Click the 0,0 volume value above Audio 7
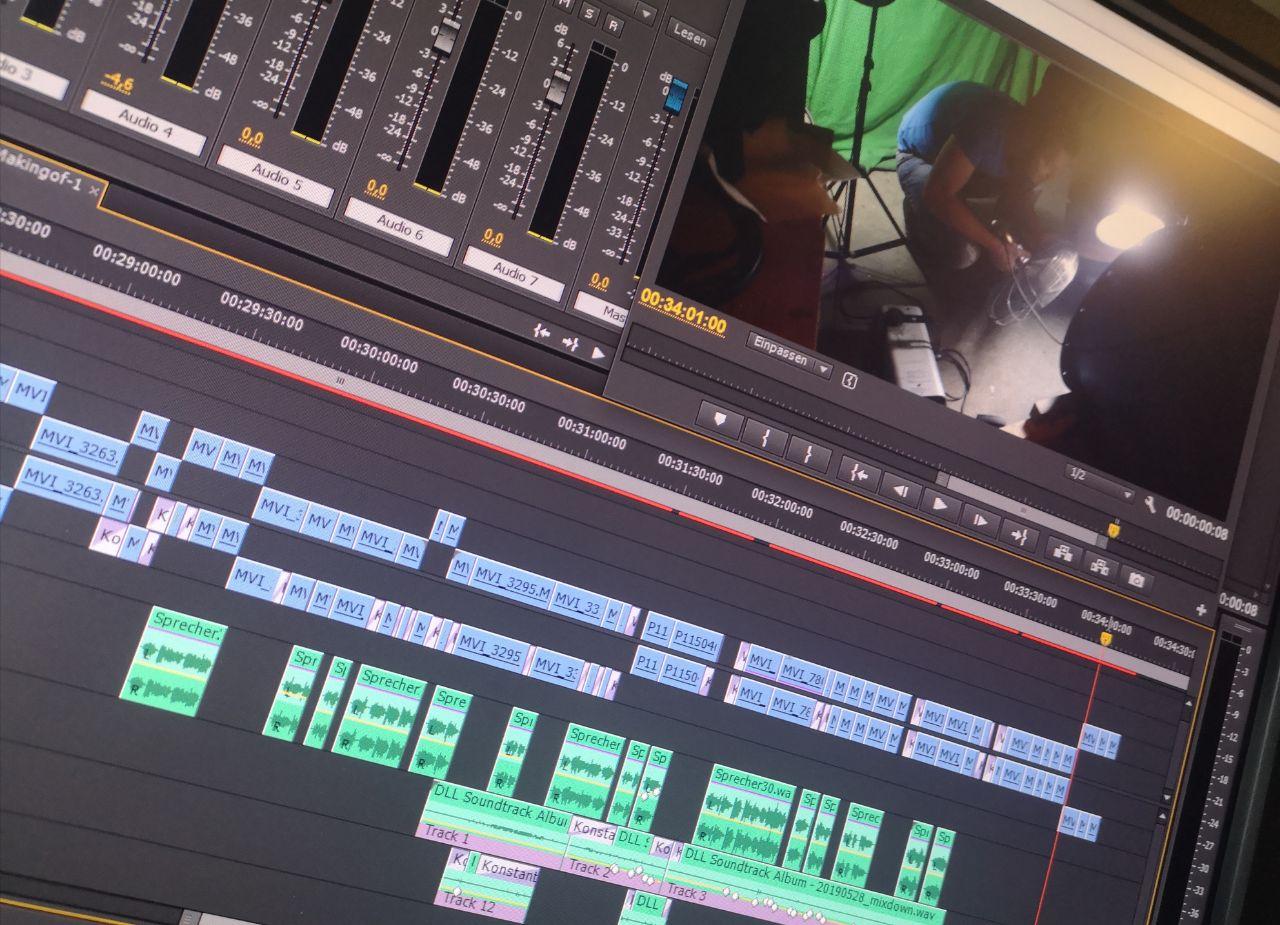The width and height of the screenshot is (1280, 925). (493, 237)
